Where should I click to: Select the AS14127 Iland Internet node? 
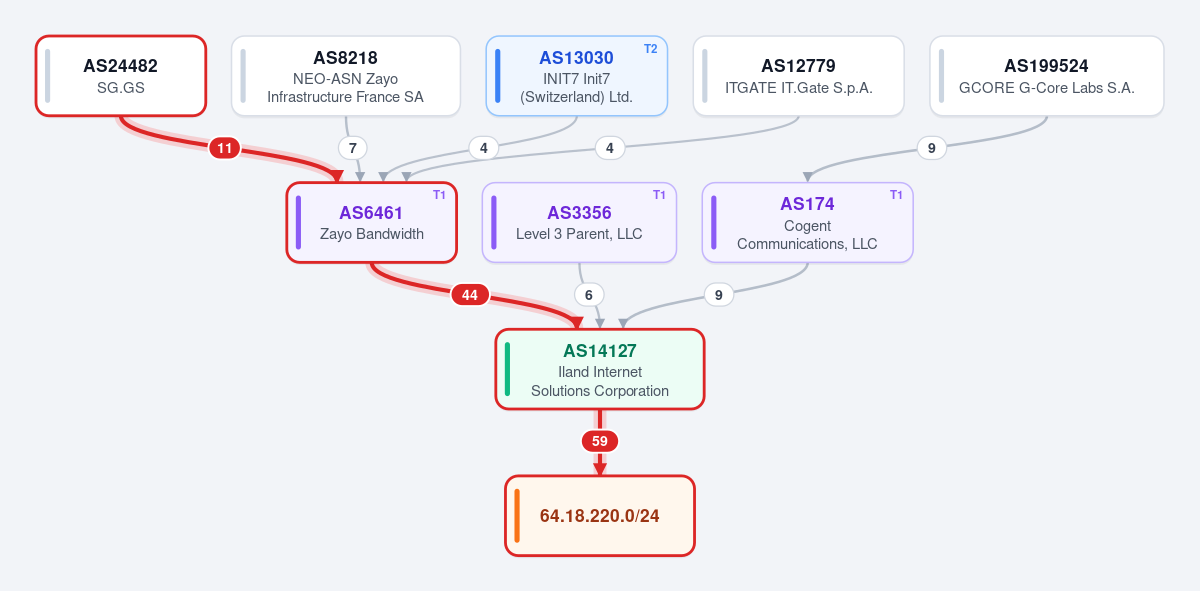(x=600, y=369)
